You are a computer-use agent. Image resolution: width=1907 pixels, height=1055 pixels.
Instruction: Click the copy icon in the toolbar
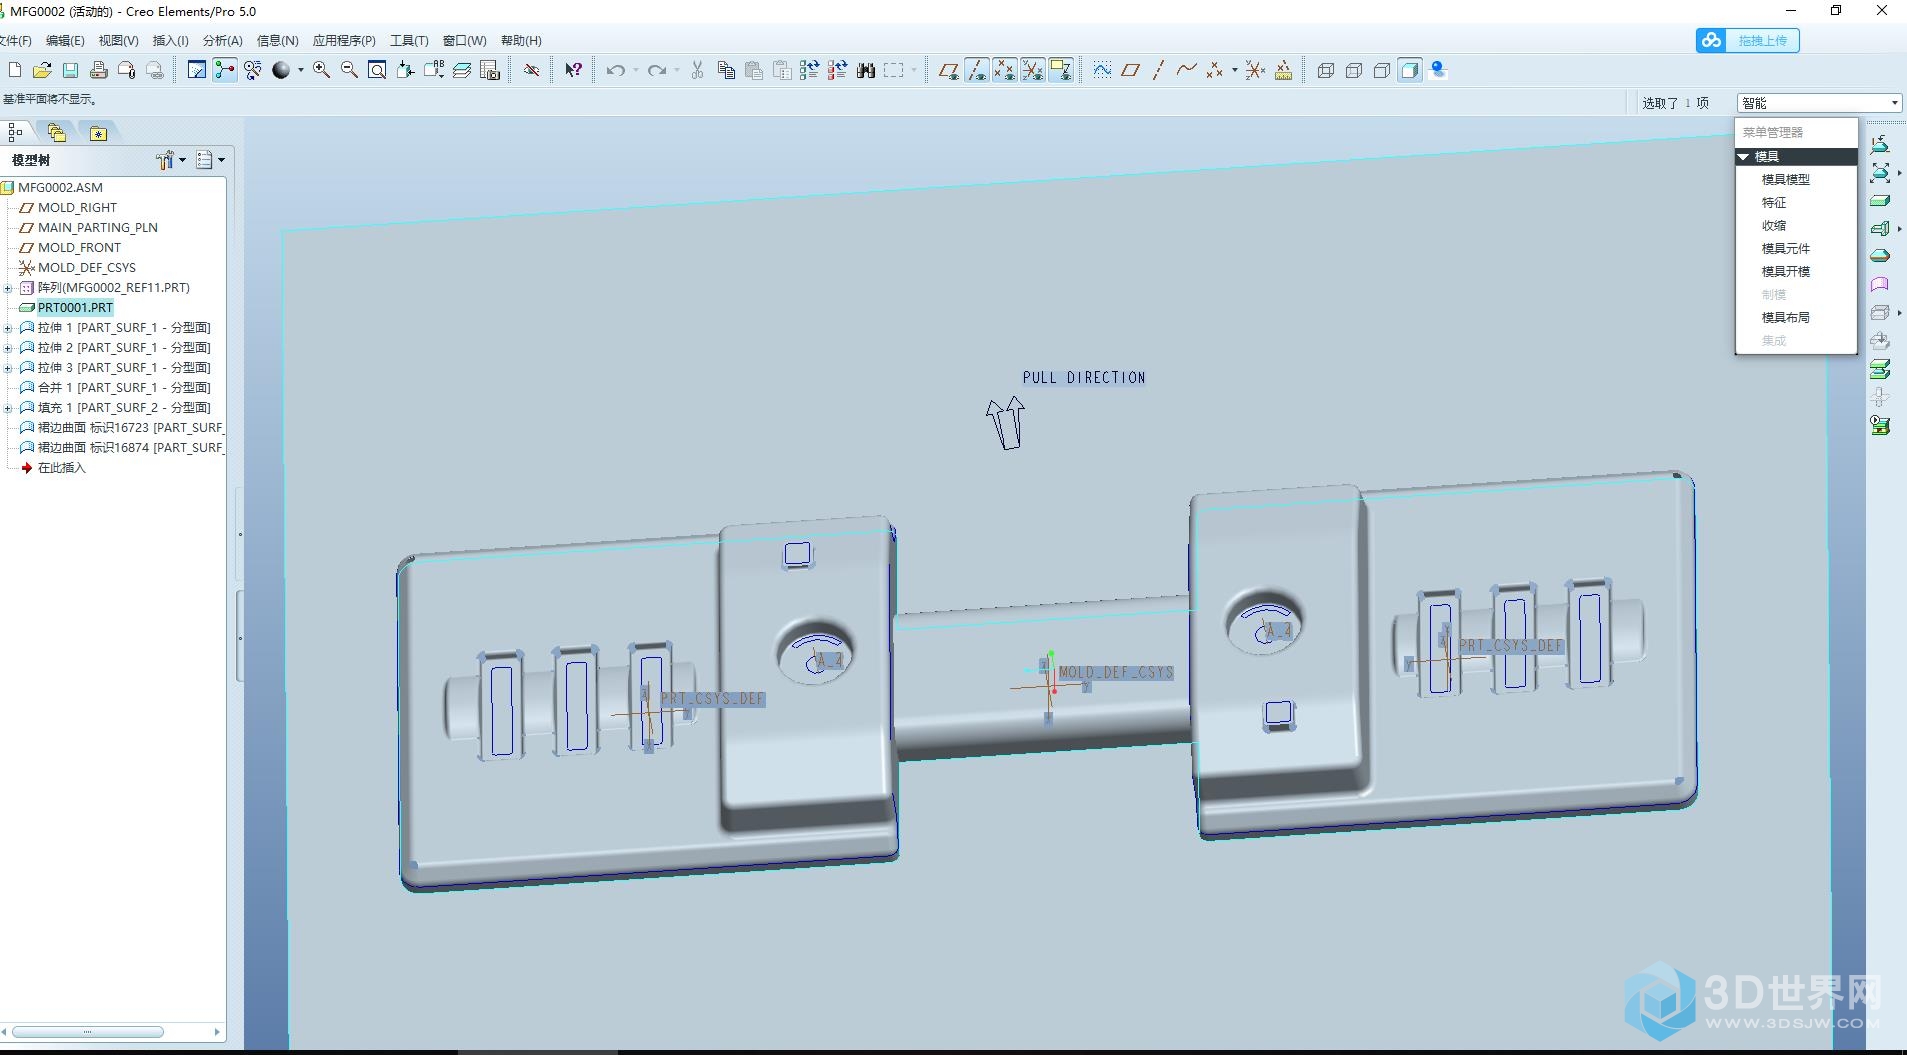[726, 70]
